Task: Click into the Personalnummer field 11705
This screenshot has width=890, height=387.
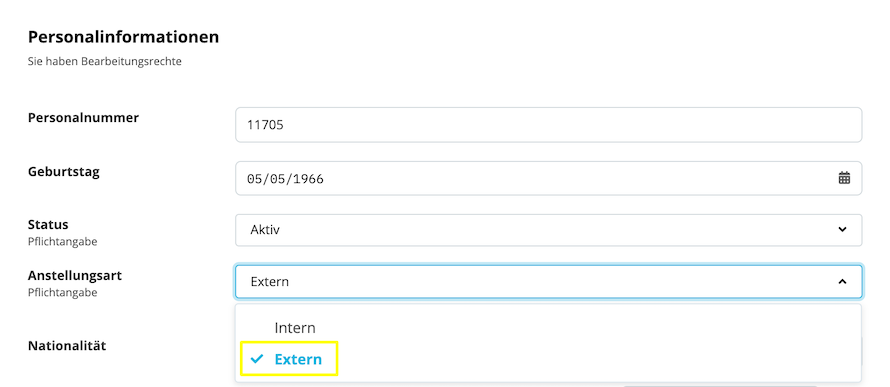Action: tap(548, 125)
